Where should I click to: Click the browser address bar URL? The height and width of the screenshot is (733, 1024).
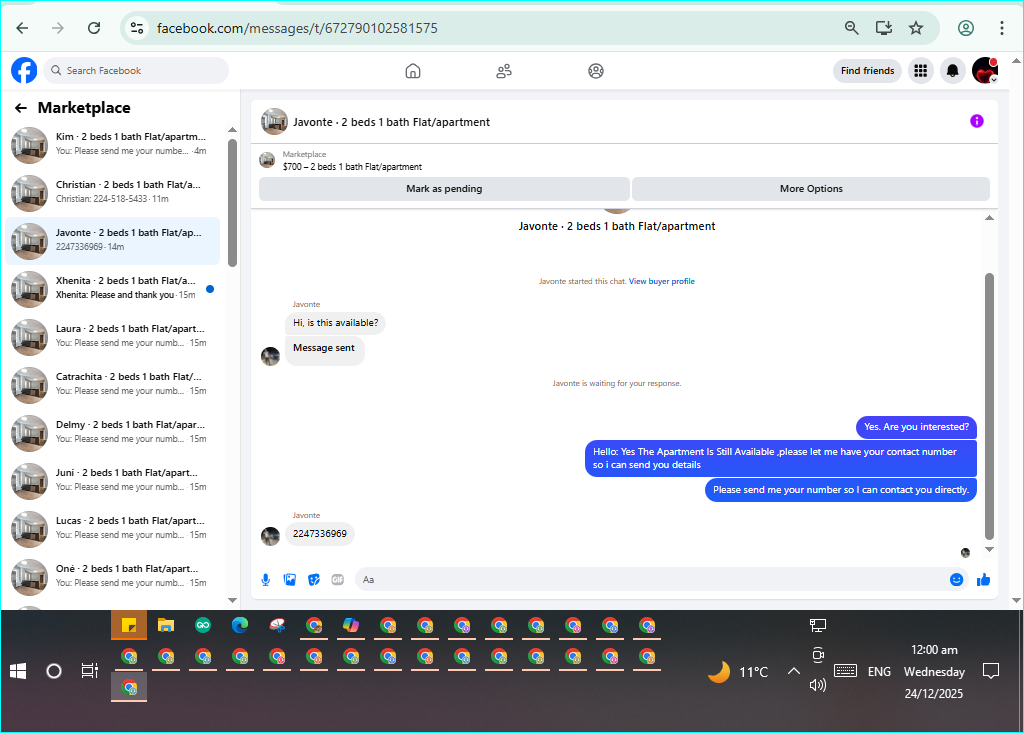pos(297,28)
